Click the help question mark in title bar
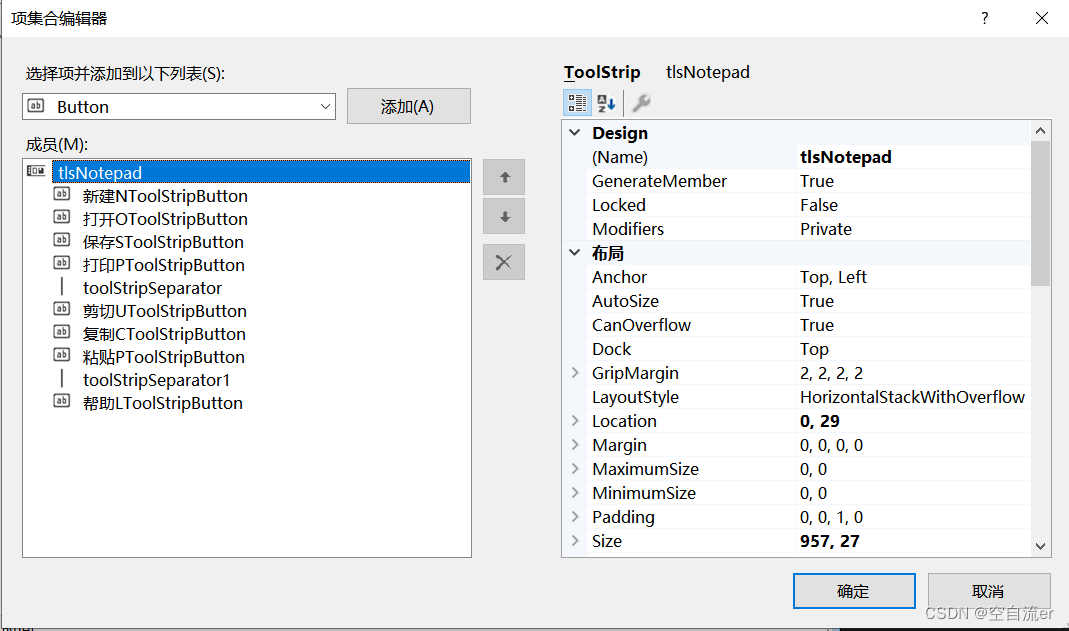 tap(984, 18)
